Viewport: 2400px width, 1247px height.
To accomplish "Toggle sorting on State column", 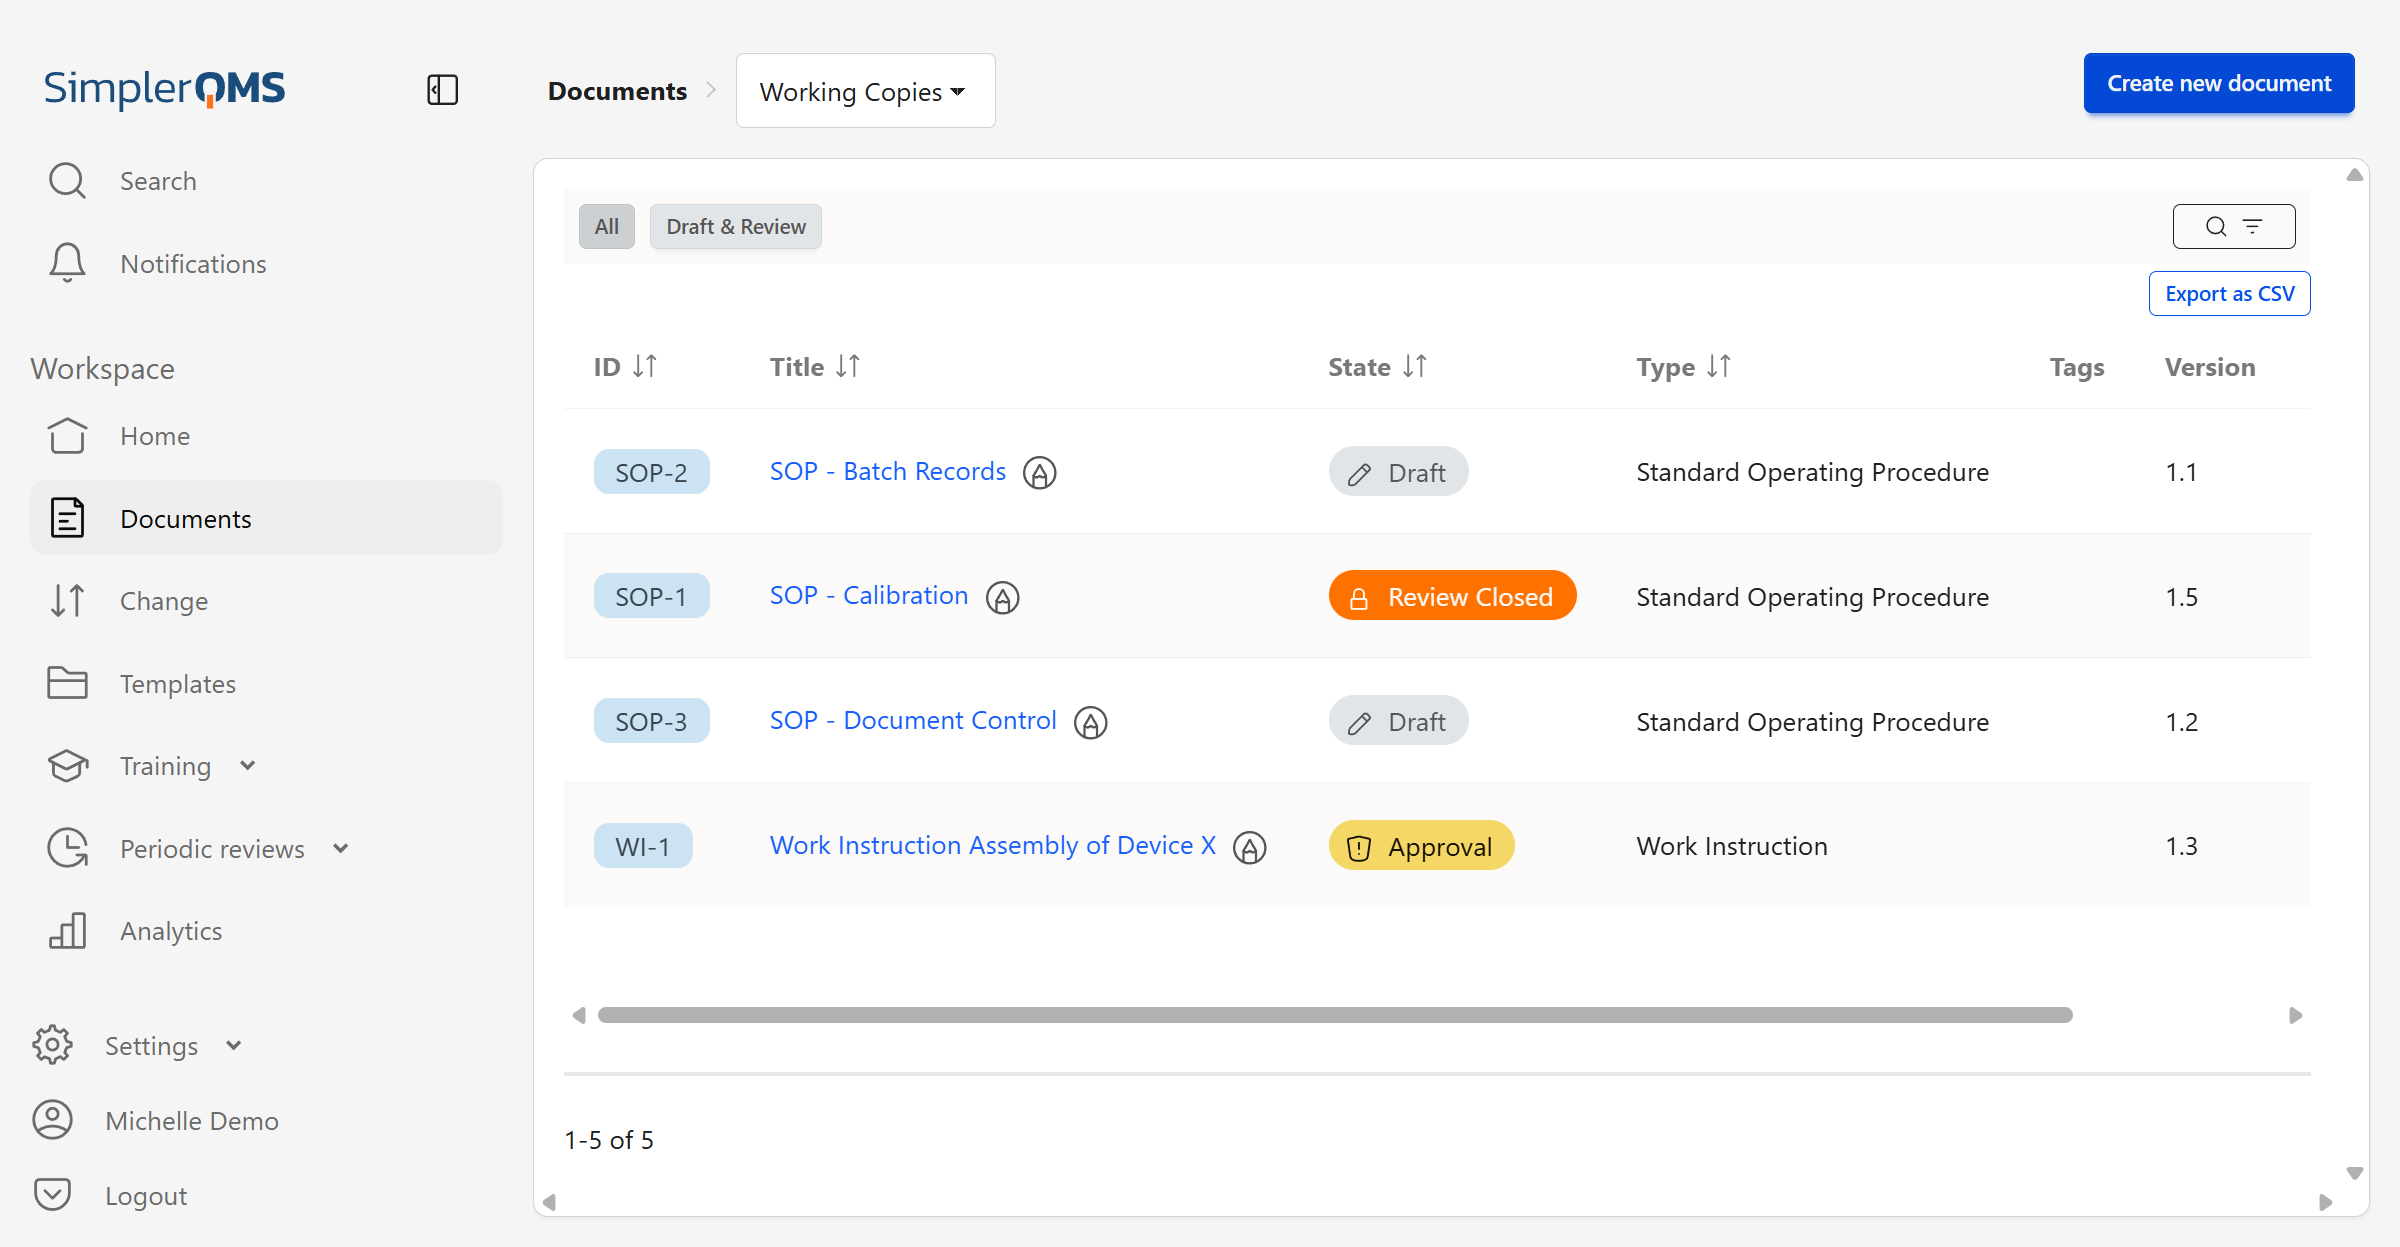I will point(1414,367).
